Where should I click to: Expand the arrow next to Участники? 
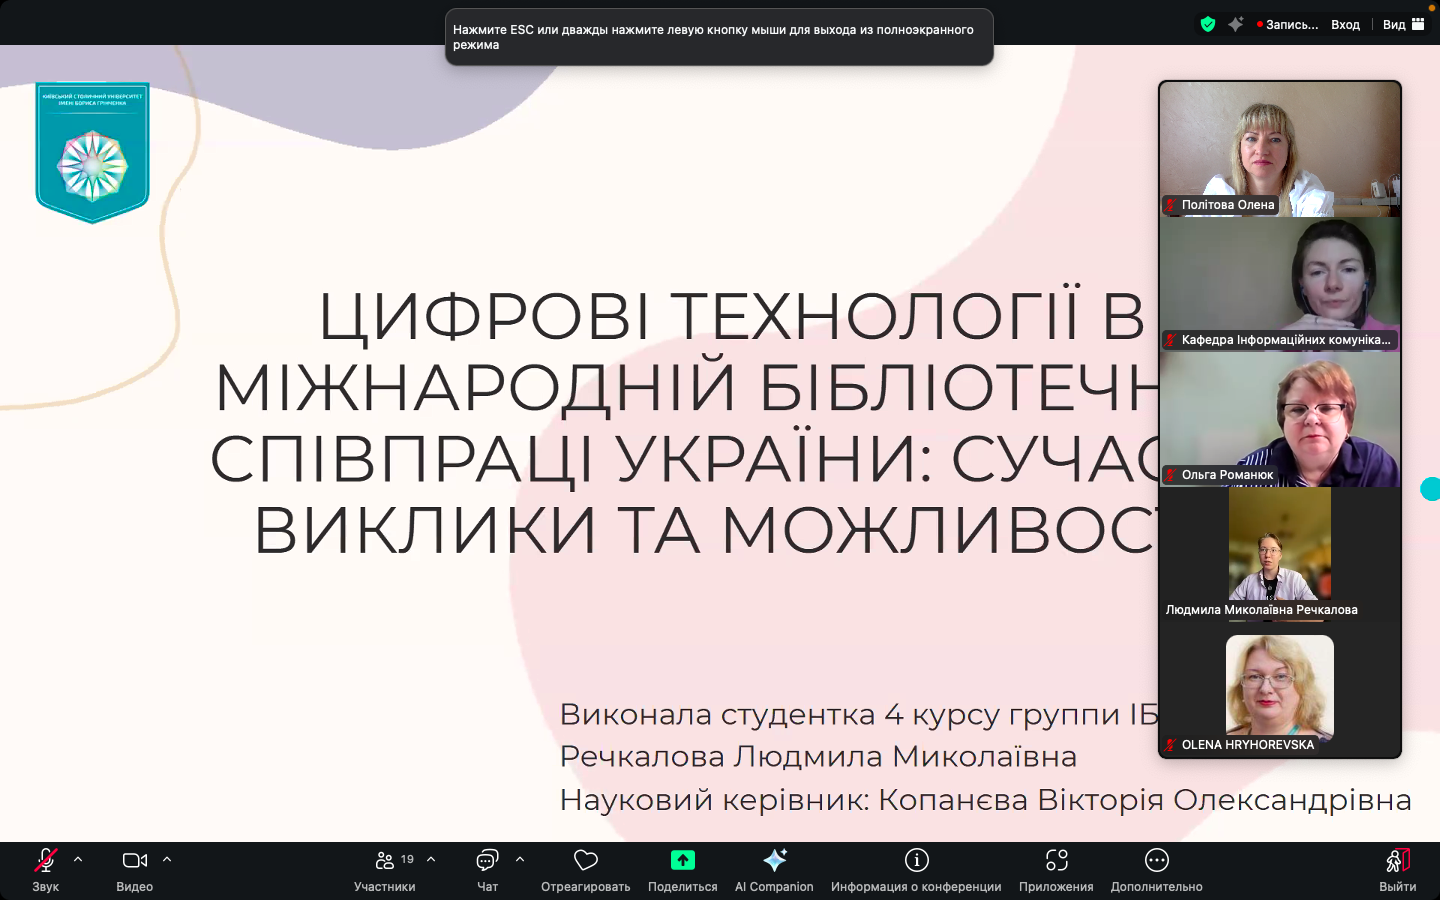(x=431, y=859)
